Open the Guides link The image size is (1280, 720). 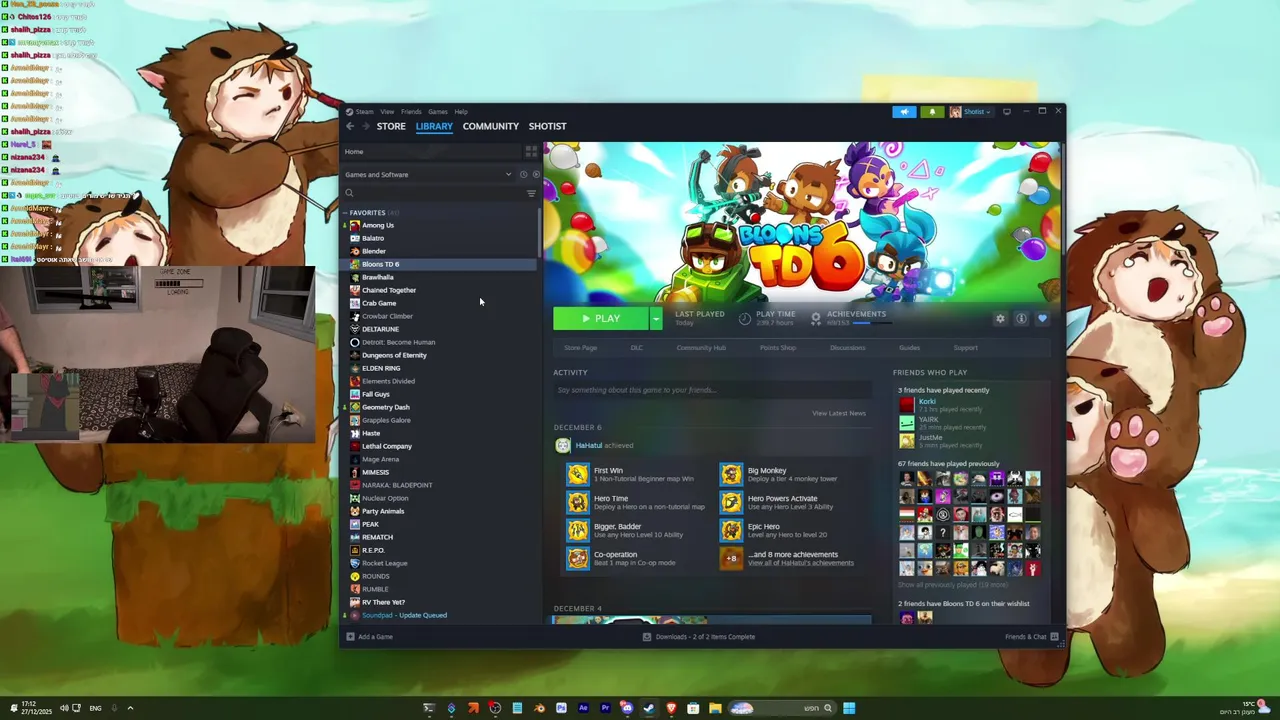(909, 347)
